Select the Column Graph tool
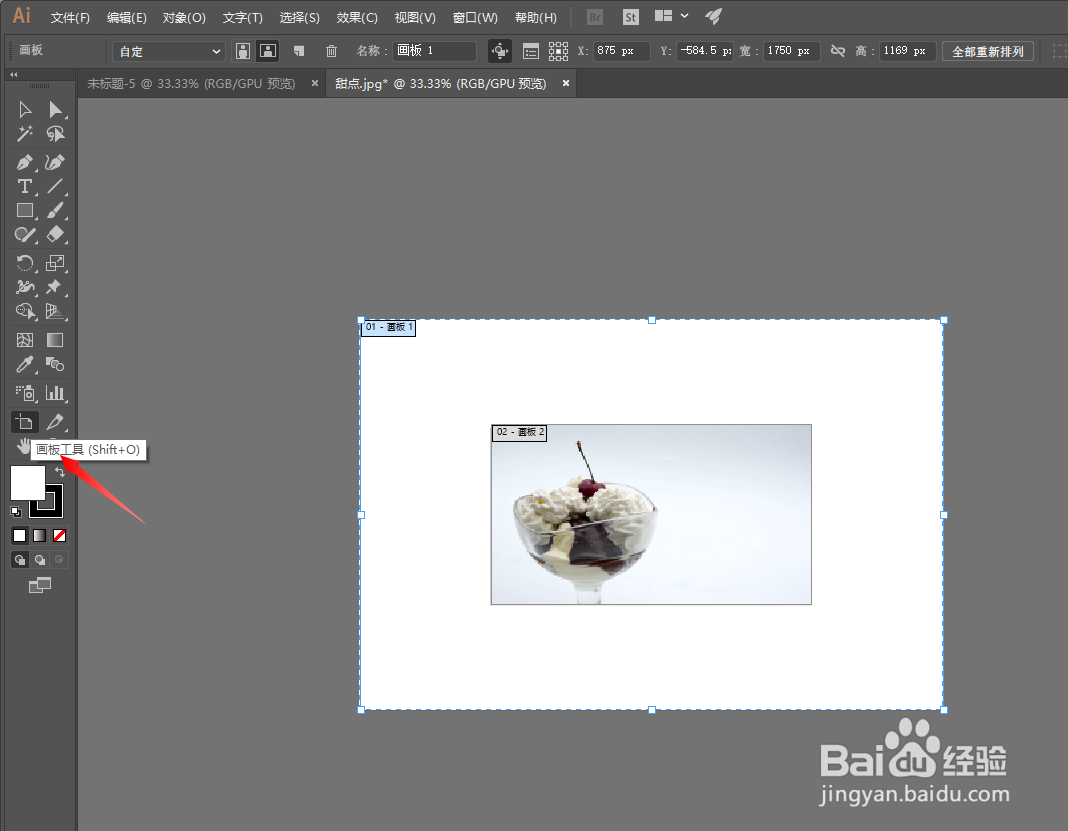 [x=55, y=393]
